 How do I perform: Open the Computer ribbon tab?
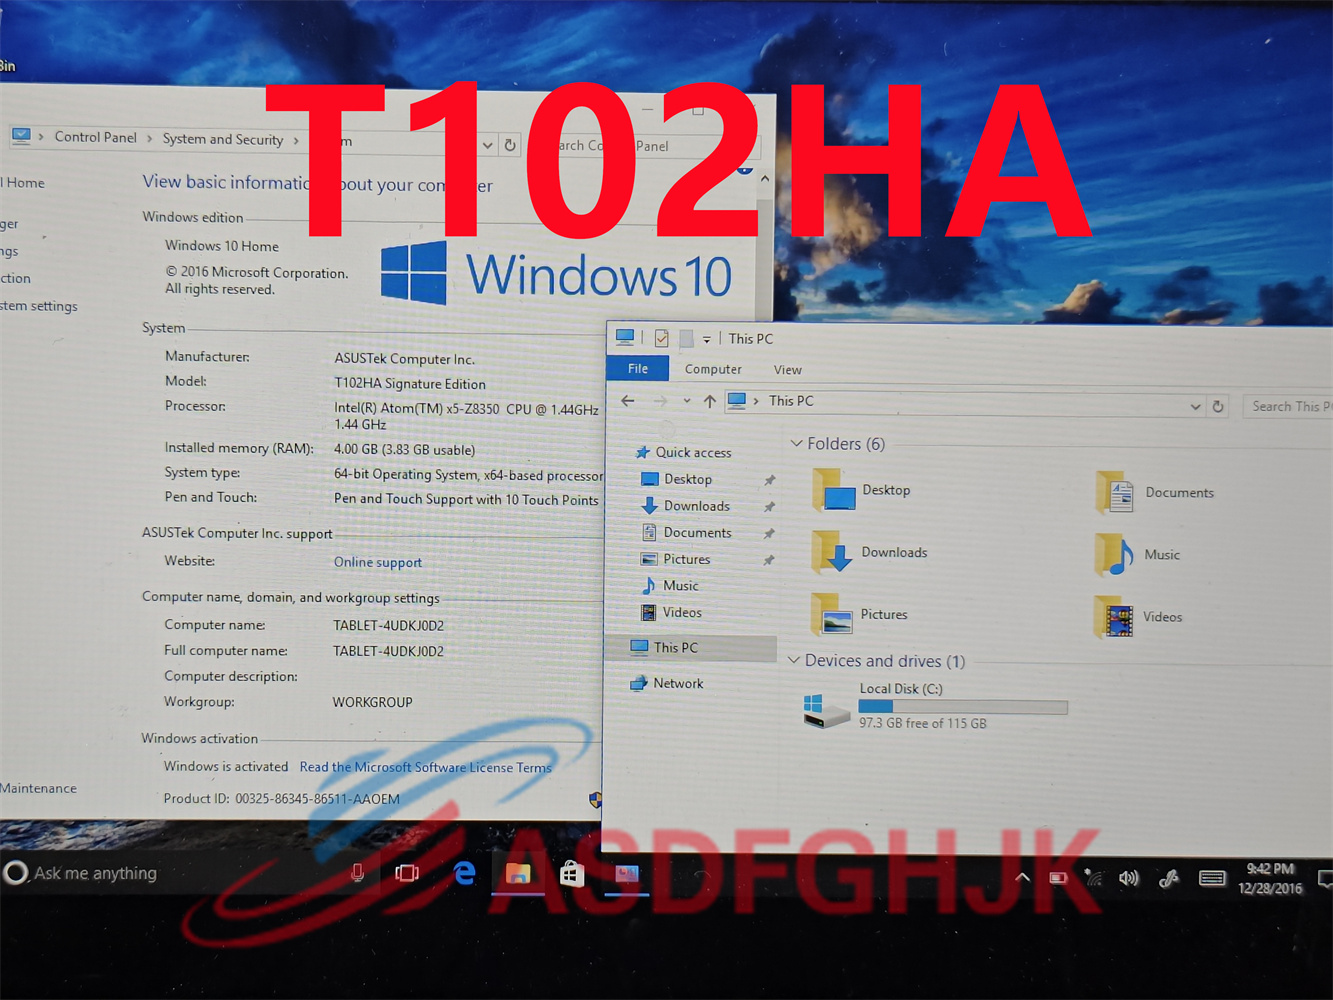pyautogui.click(x=713, y=369)
